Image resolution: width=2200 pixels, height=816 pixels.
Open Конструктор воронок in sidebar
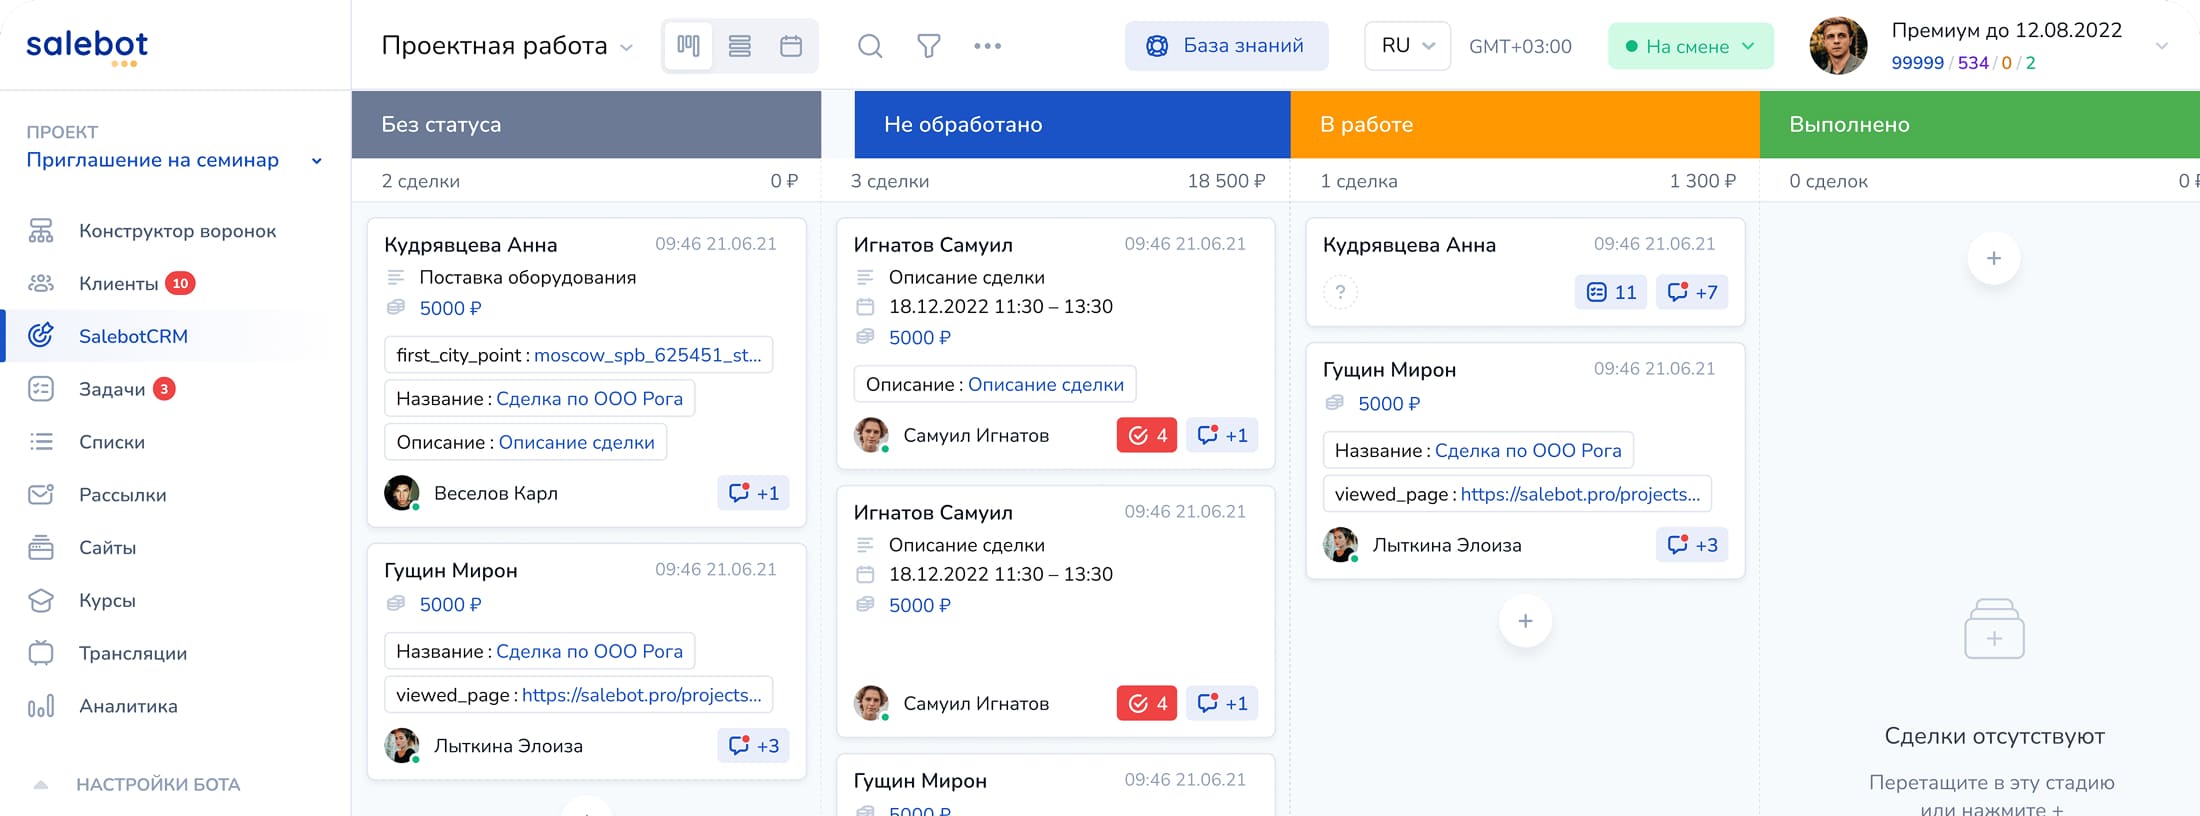pyautogui.click(x=177, y=231)
